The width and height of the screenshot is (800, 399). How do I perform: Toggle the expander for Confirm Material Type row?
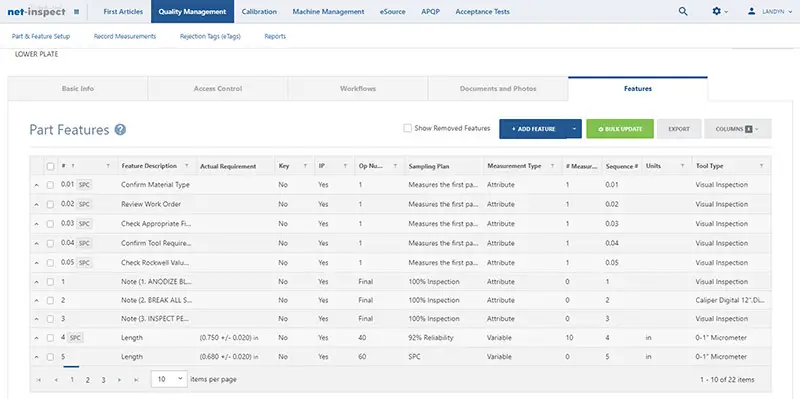pos(36,185)
